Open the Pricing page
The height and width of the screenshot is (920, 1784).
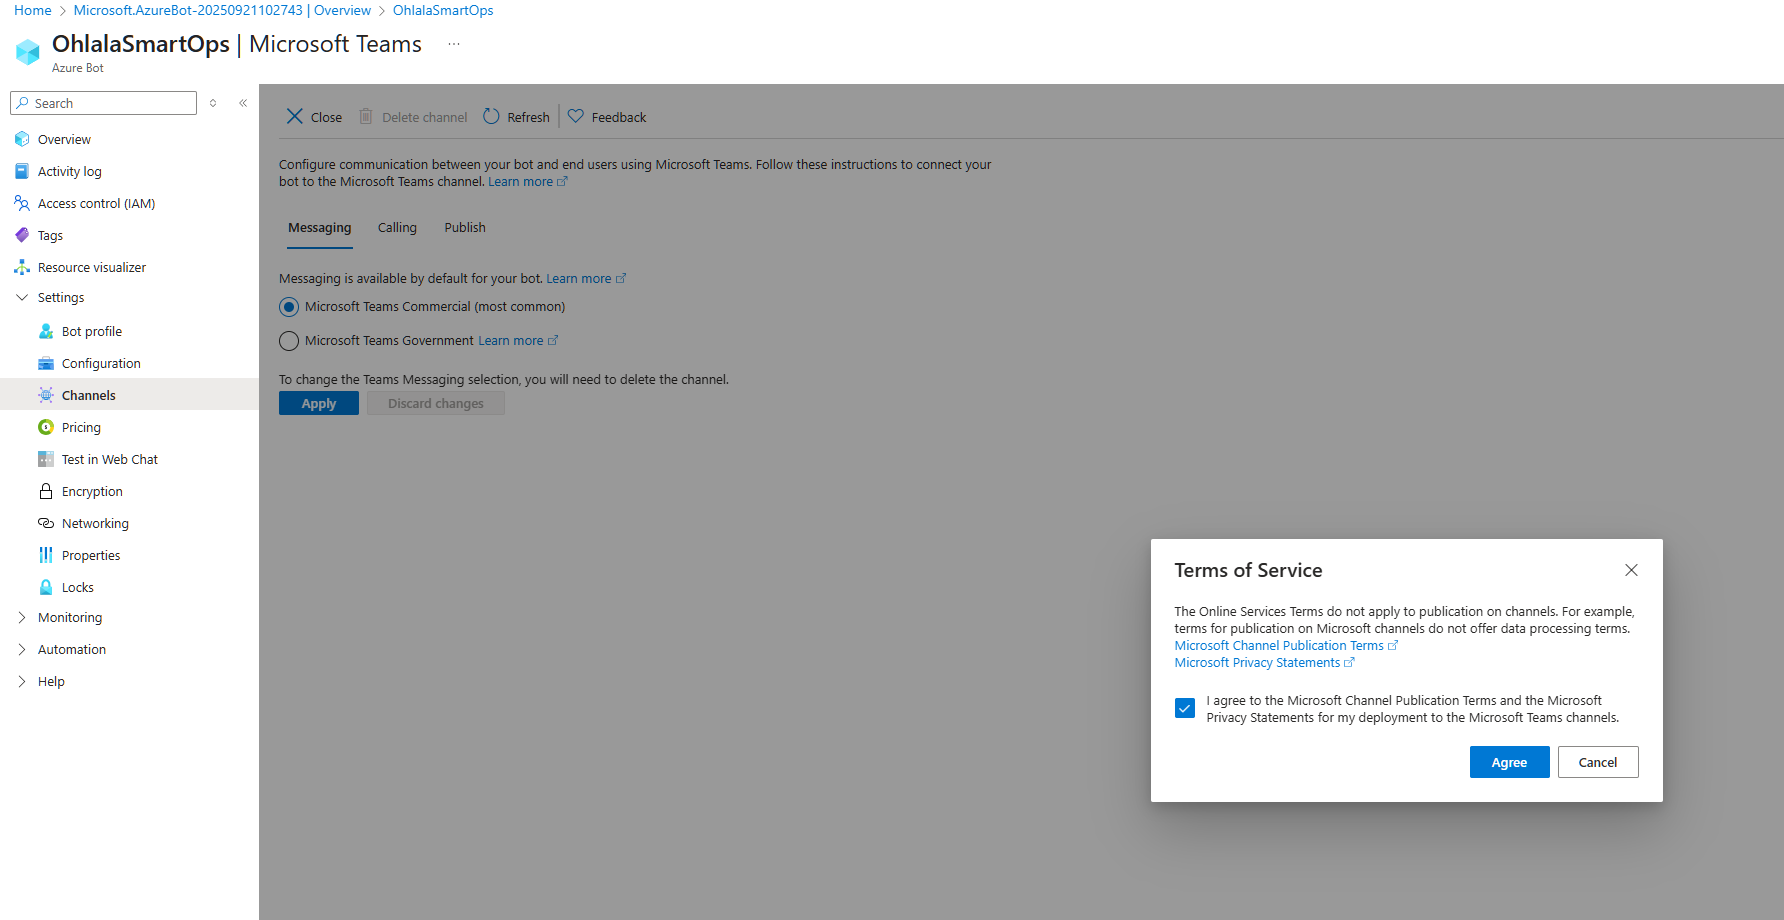point(81,428)
